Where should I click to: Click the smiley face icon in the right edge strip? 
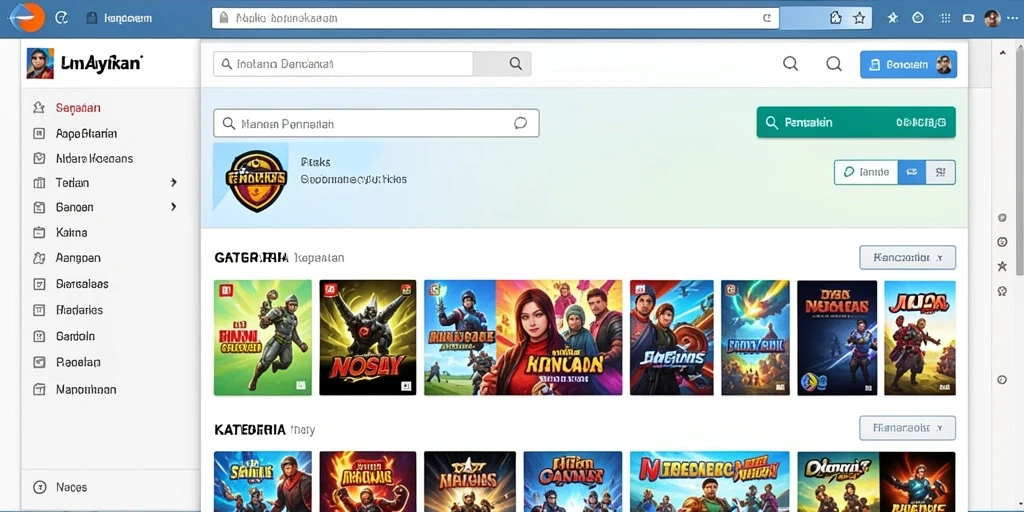[1002, 242]
